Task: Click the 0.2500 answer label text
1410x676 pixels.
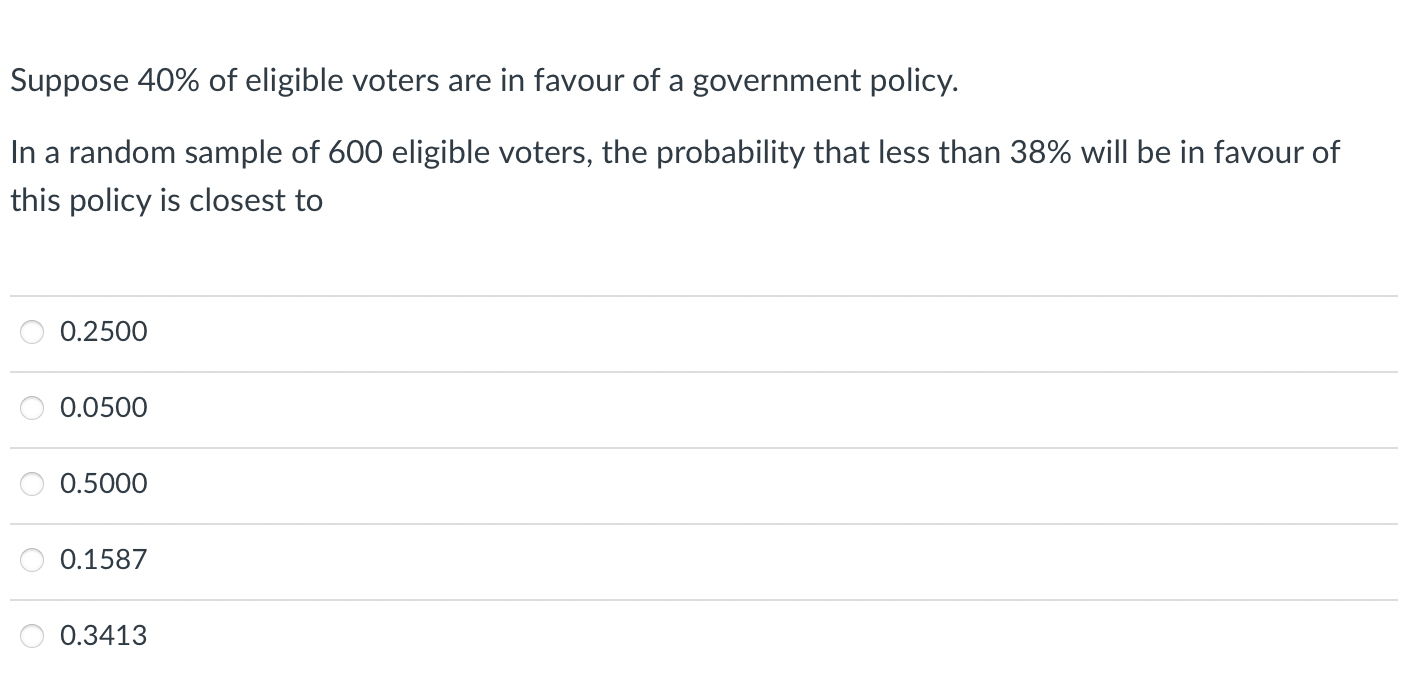Action: (x=103, y=332)
